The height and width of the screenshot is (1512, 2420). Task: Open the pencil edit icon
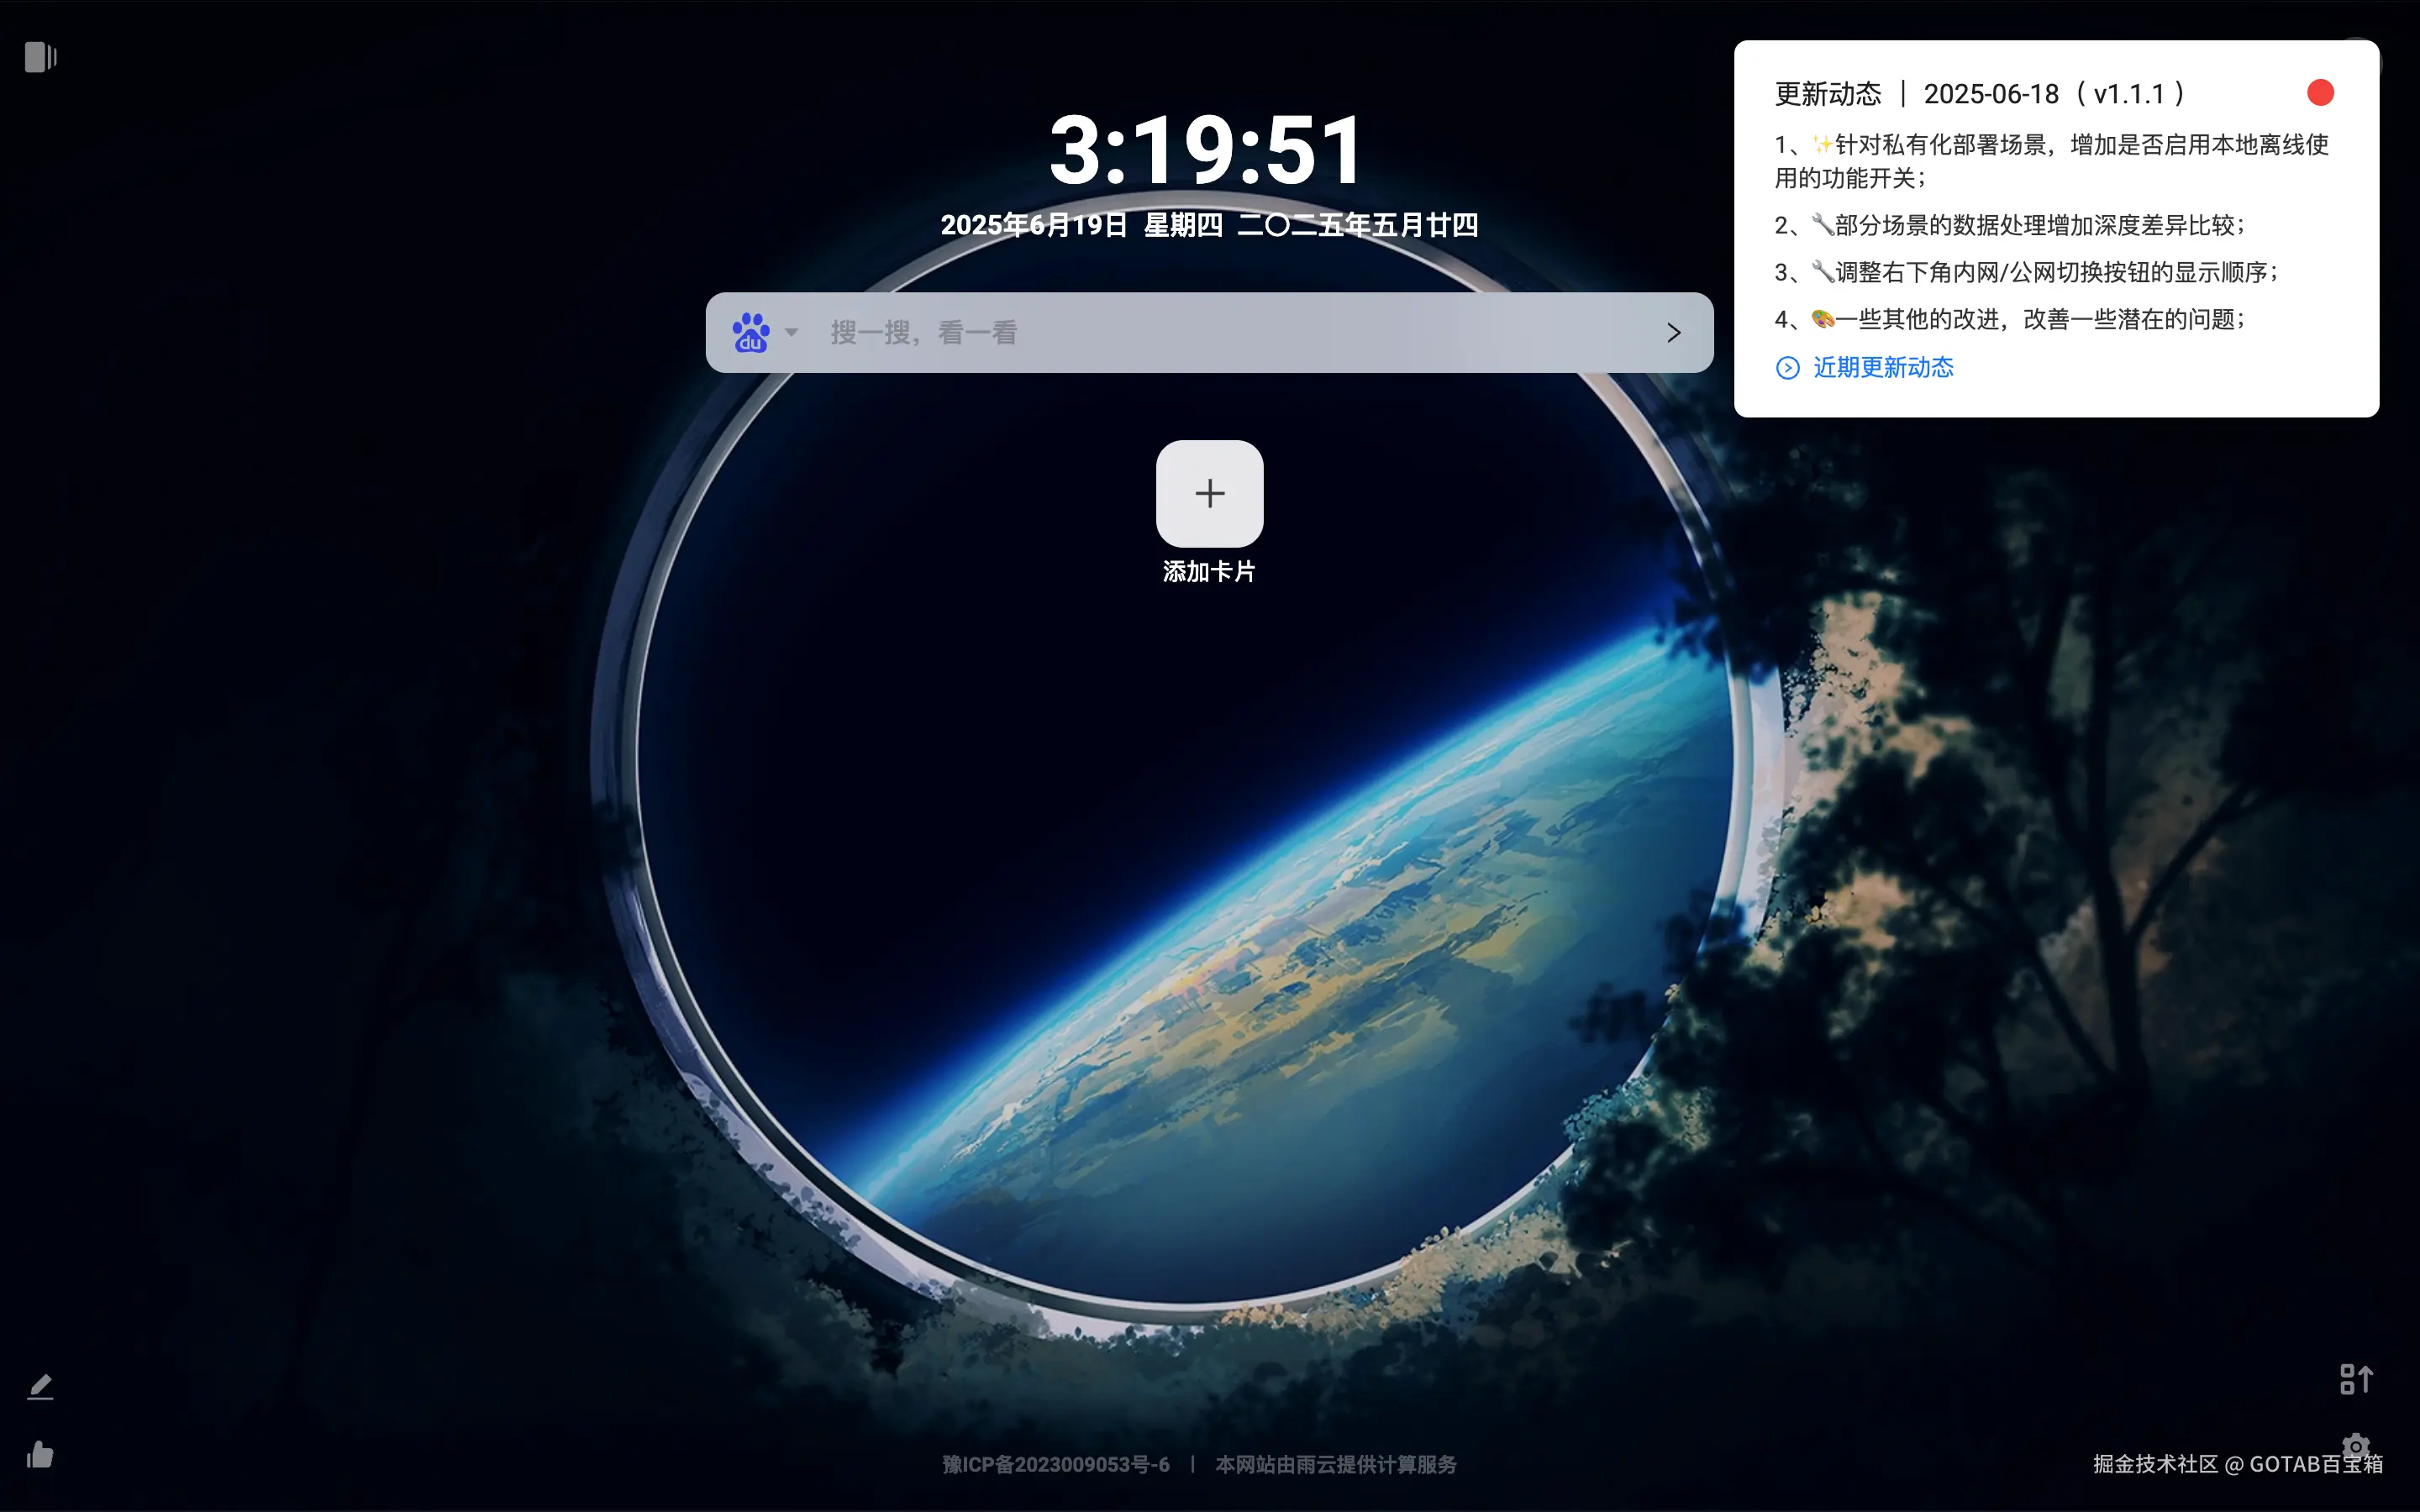(40, 1386)
